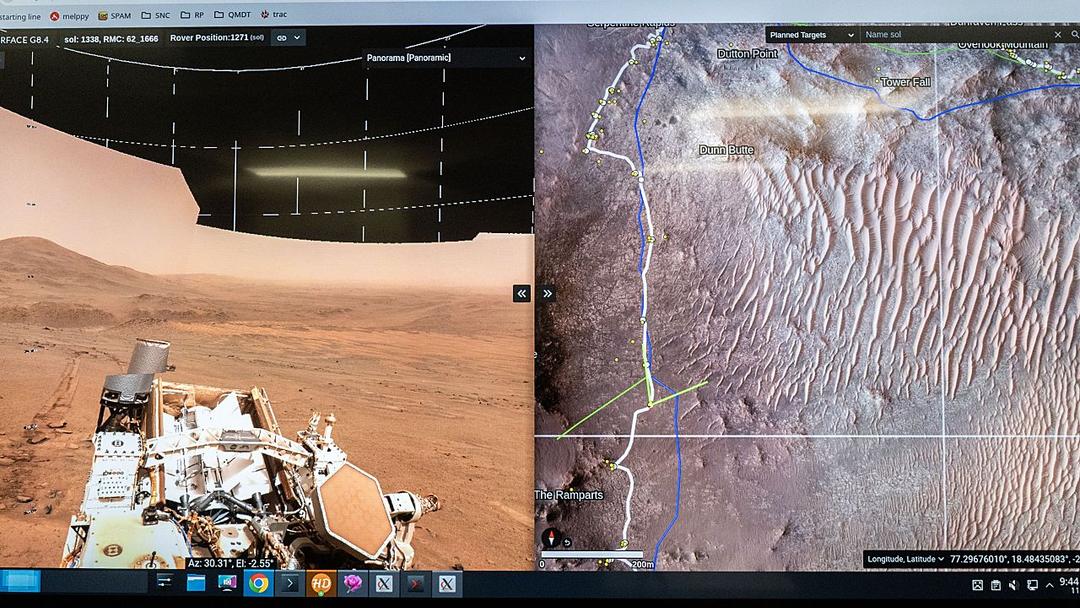Show hidden tray icons with up arrow
This screenshot has width=1080, height=608.
pos(1049,585)
